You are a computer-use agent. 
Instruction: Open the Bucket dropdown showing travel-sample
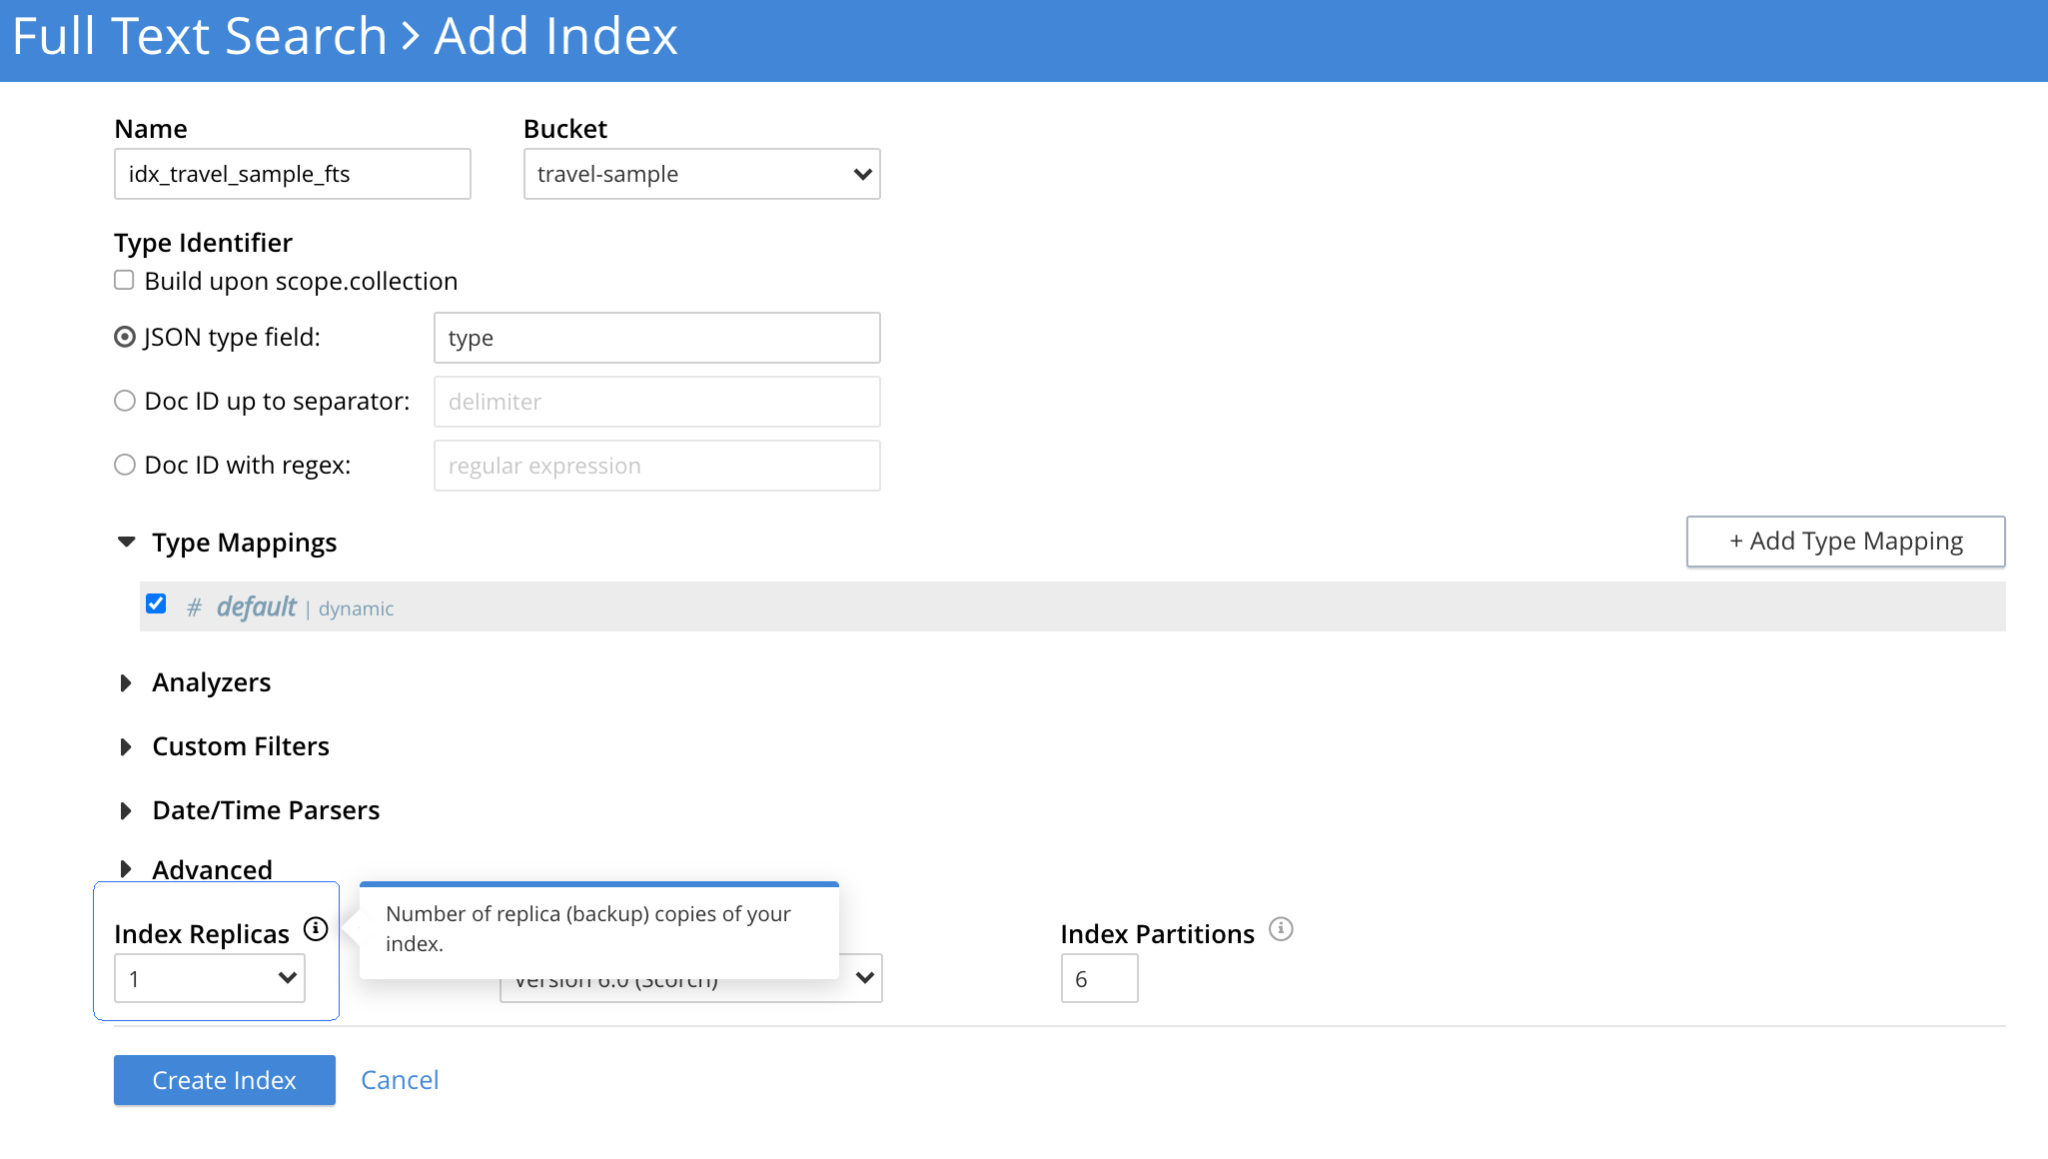click(x=700, y=173)
